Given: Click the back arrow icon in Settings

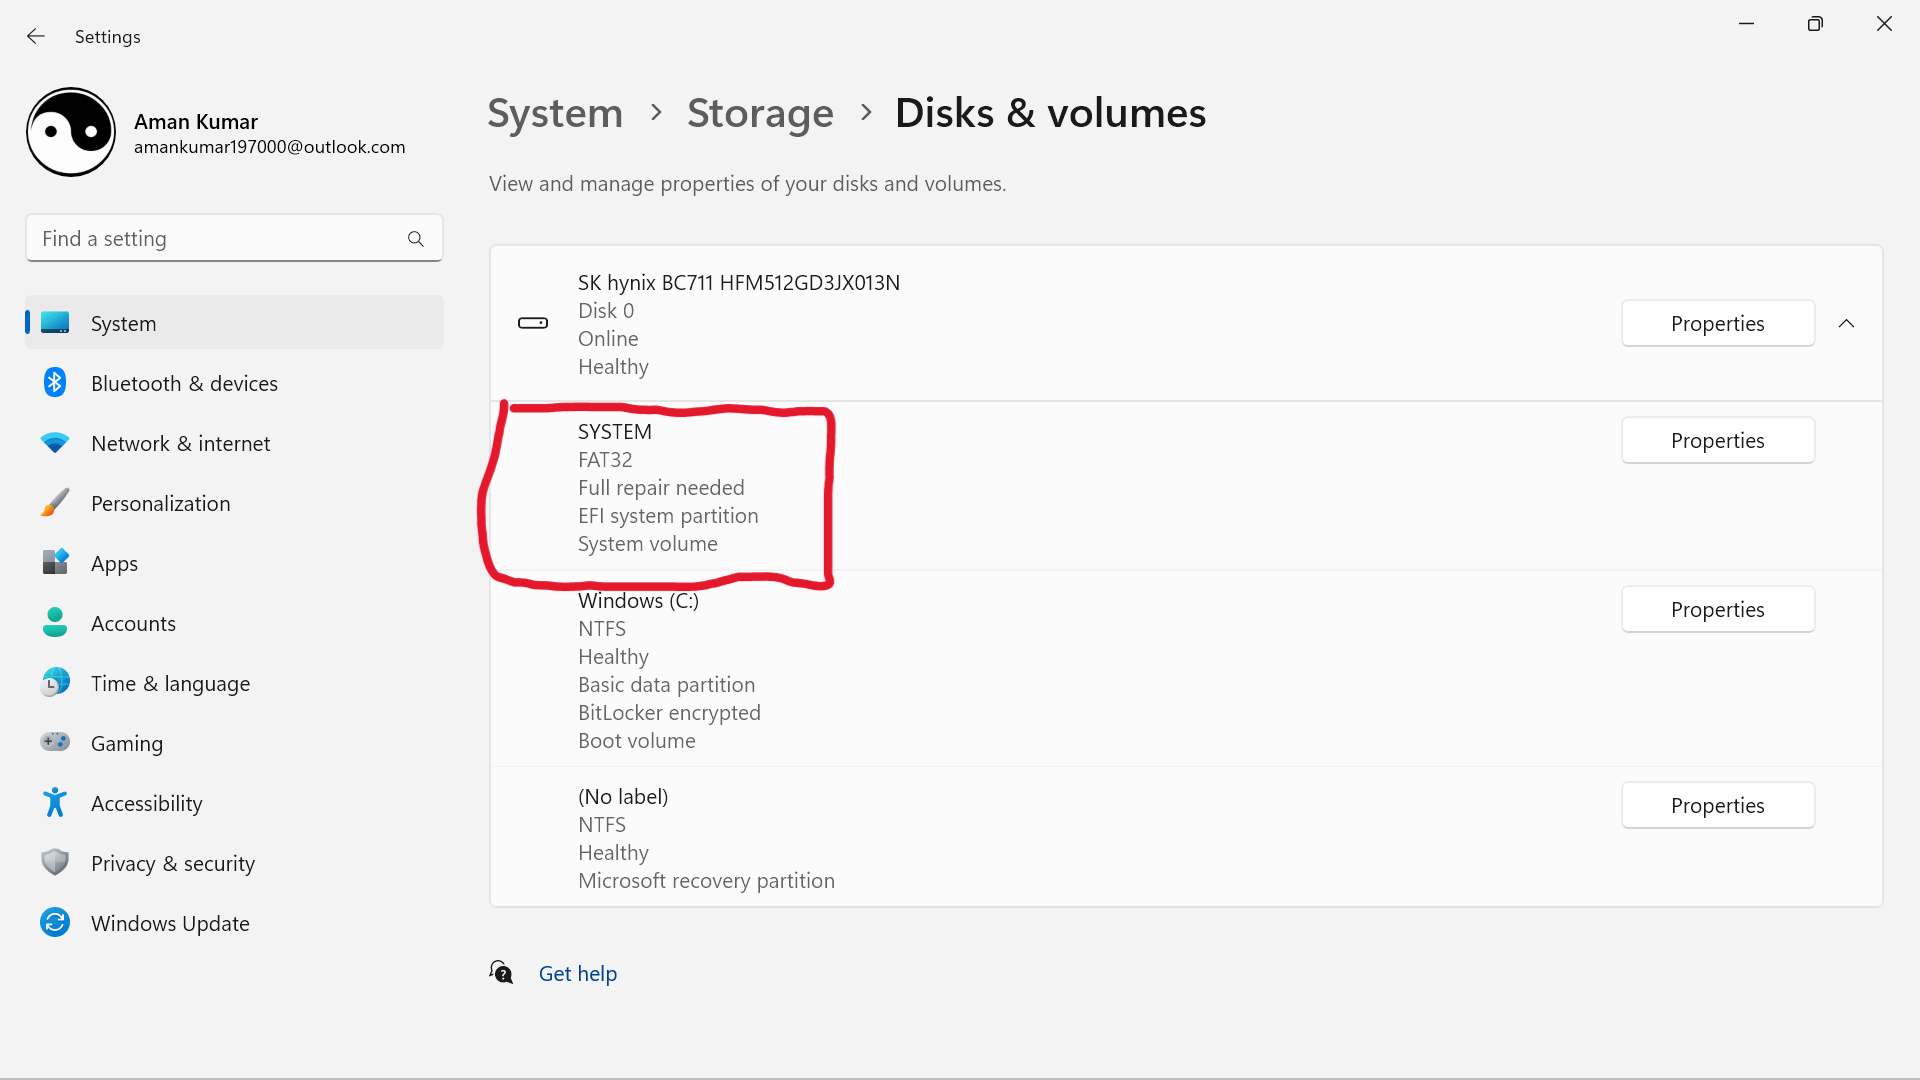Looking at the screenshot, I should tap(36, 36).
